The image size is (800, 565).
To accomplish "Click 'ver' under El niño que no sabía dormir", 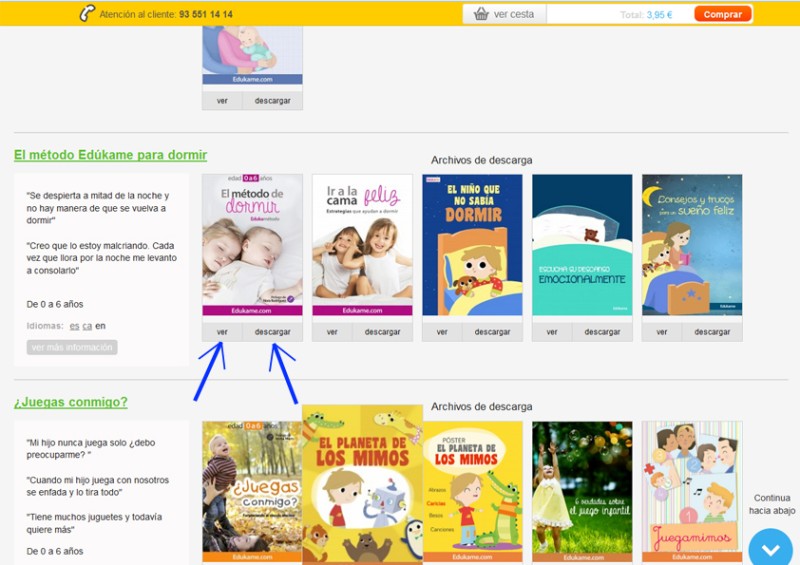I will 442,332.
